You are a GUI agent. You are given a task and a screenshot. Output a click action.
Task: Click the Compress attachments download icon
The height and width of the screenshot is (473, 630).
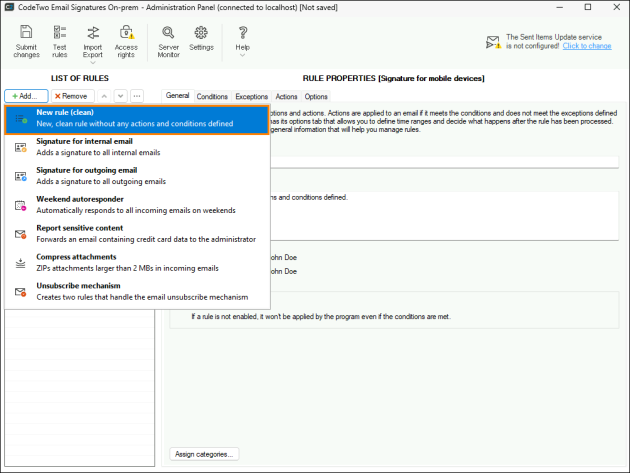pyautogui.click(x=21, y=263)
